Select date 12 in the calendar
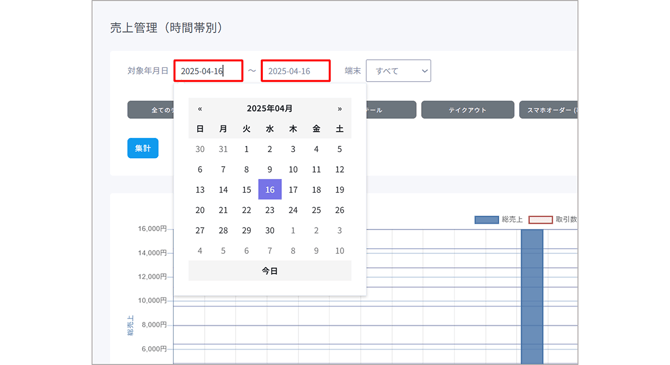Viewport: 670px width, 365px height. pyautogui.click(x=340, y=170)
